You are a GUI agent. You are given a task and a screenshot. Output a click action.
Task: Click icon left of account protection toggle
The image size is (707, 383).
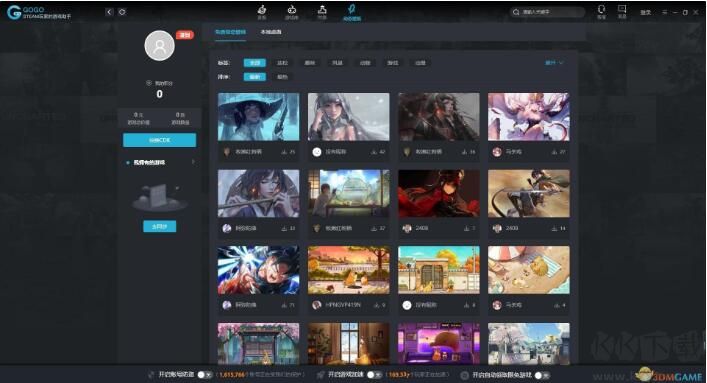point(151,374)
